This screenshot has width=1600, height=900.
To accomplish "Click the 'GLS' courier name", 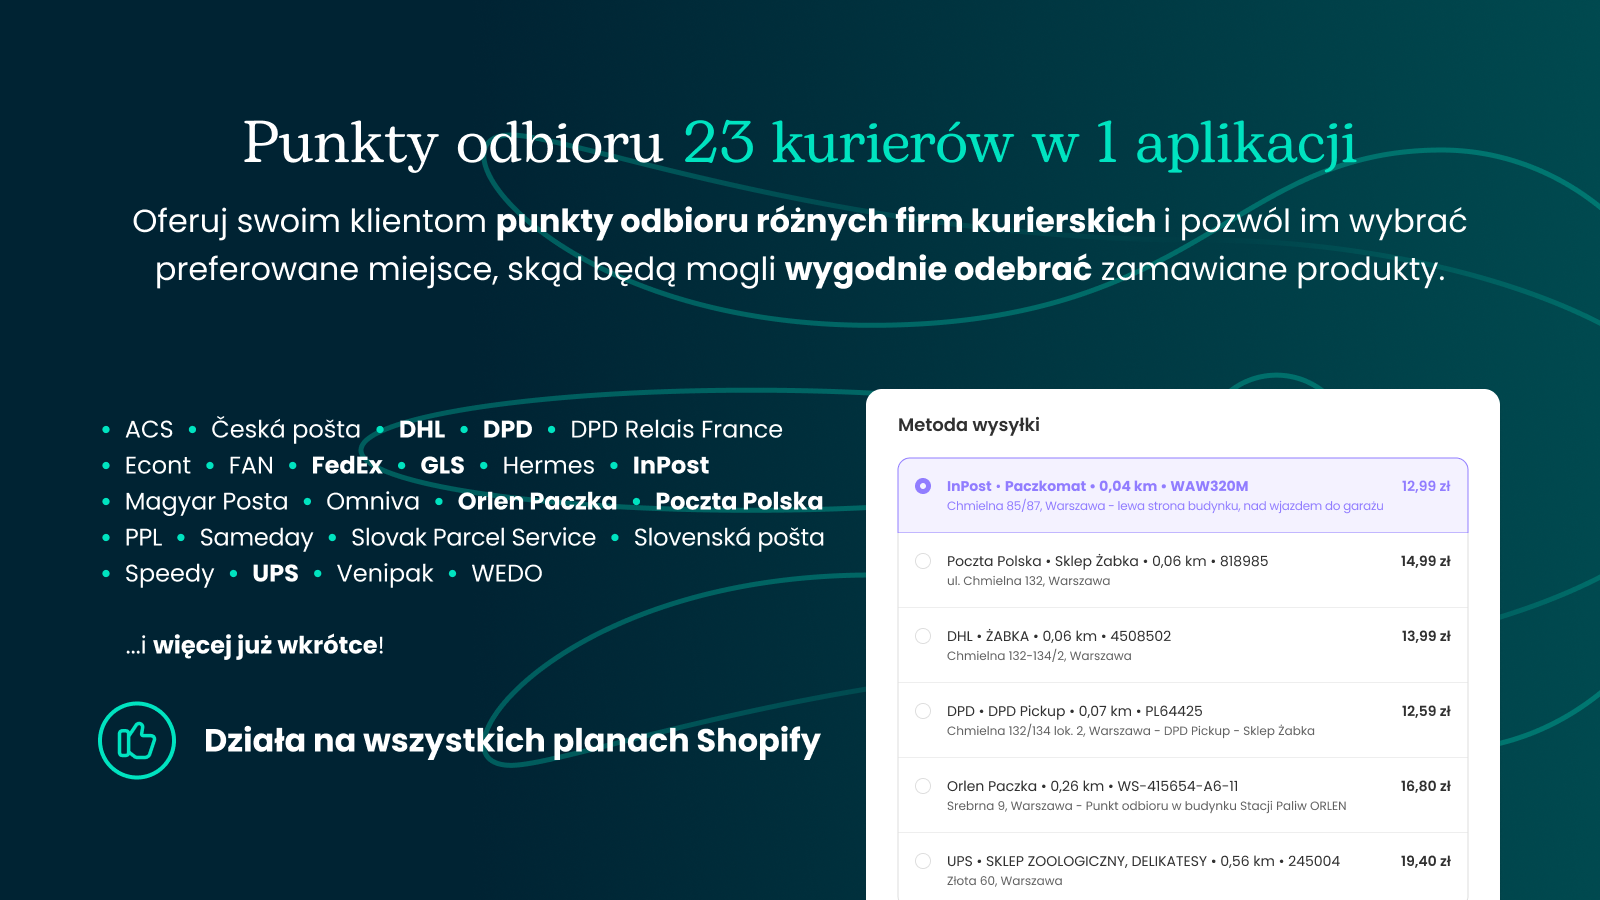I will point(442,465).
